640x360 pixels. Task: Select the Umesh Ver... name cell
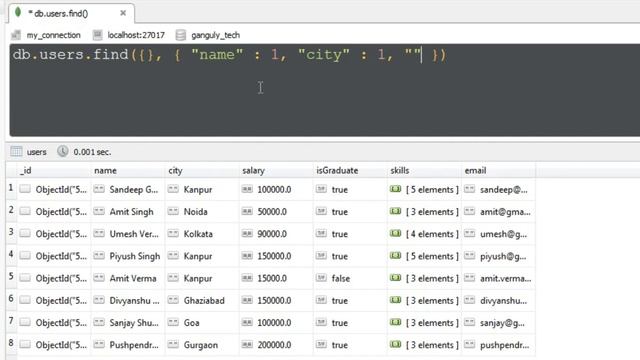point(127,234)
